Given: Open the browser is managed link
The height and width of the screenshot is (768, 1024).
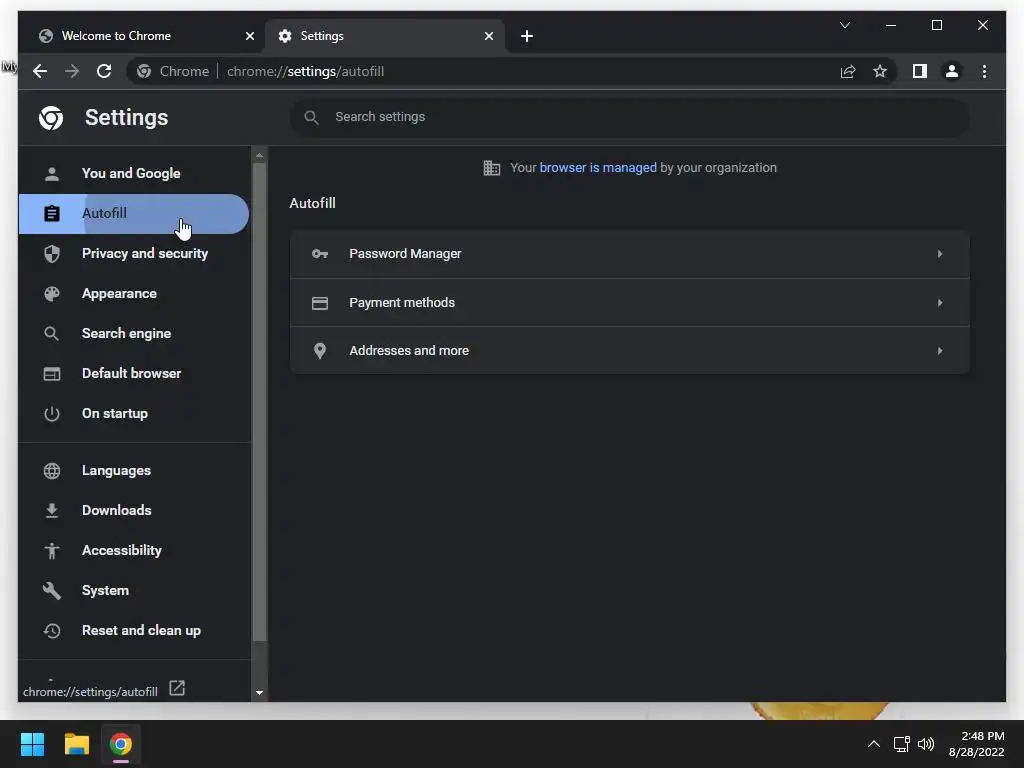Looking at the screenshot, I should point(598,168).
